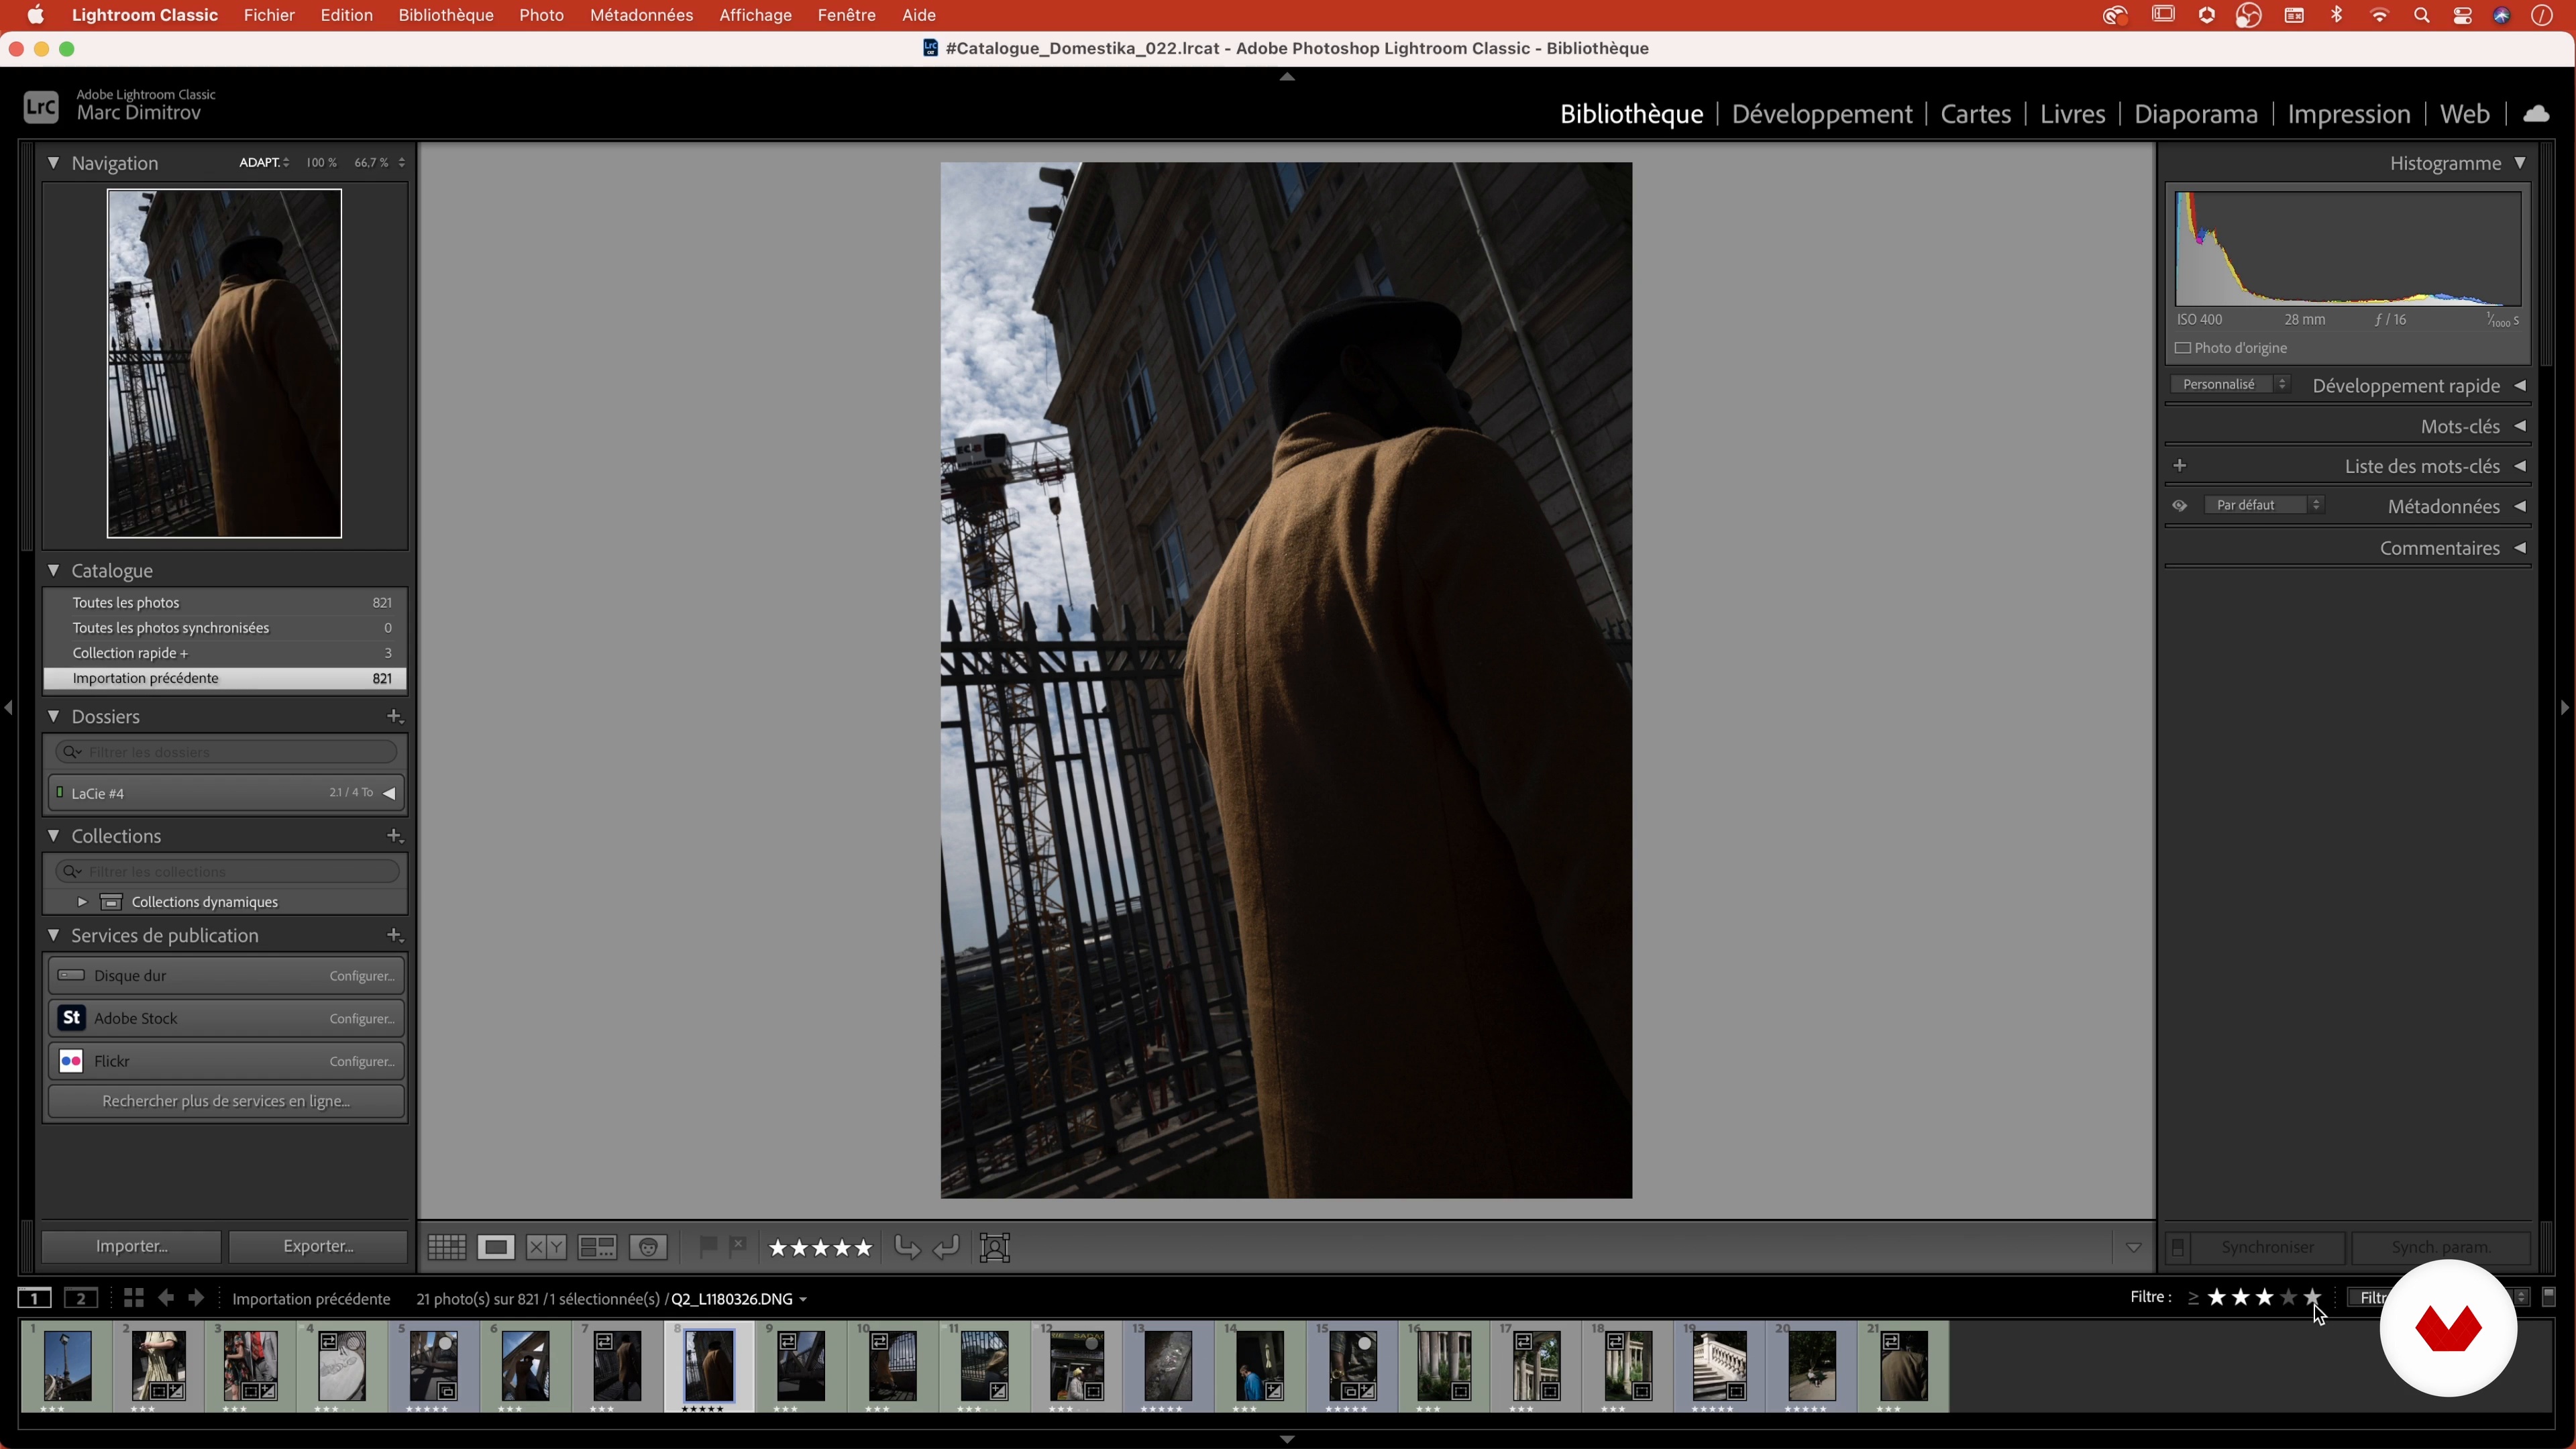This screenshot has width=2576, height=1449.
Task: Switch to the Développement module
Action: (x=1821, y=114)
